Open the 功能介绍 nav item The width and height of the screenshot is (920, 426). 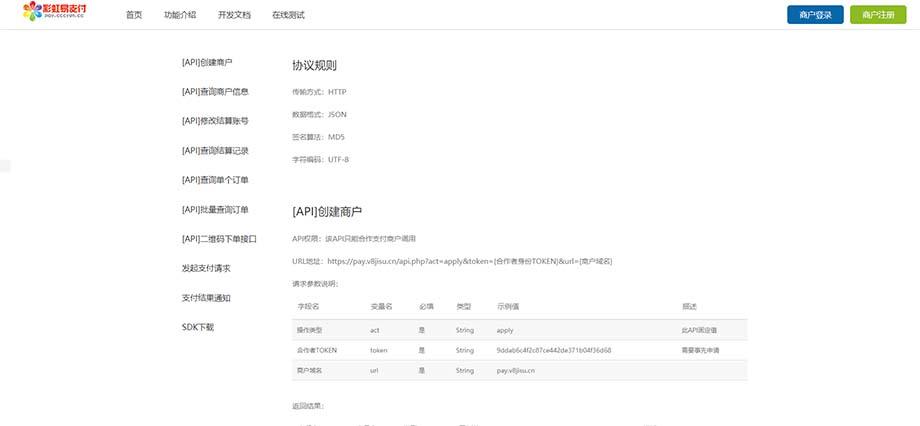click(x=180, y=15)
